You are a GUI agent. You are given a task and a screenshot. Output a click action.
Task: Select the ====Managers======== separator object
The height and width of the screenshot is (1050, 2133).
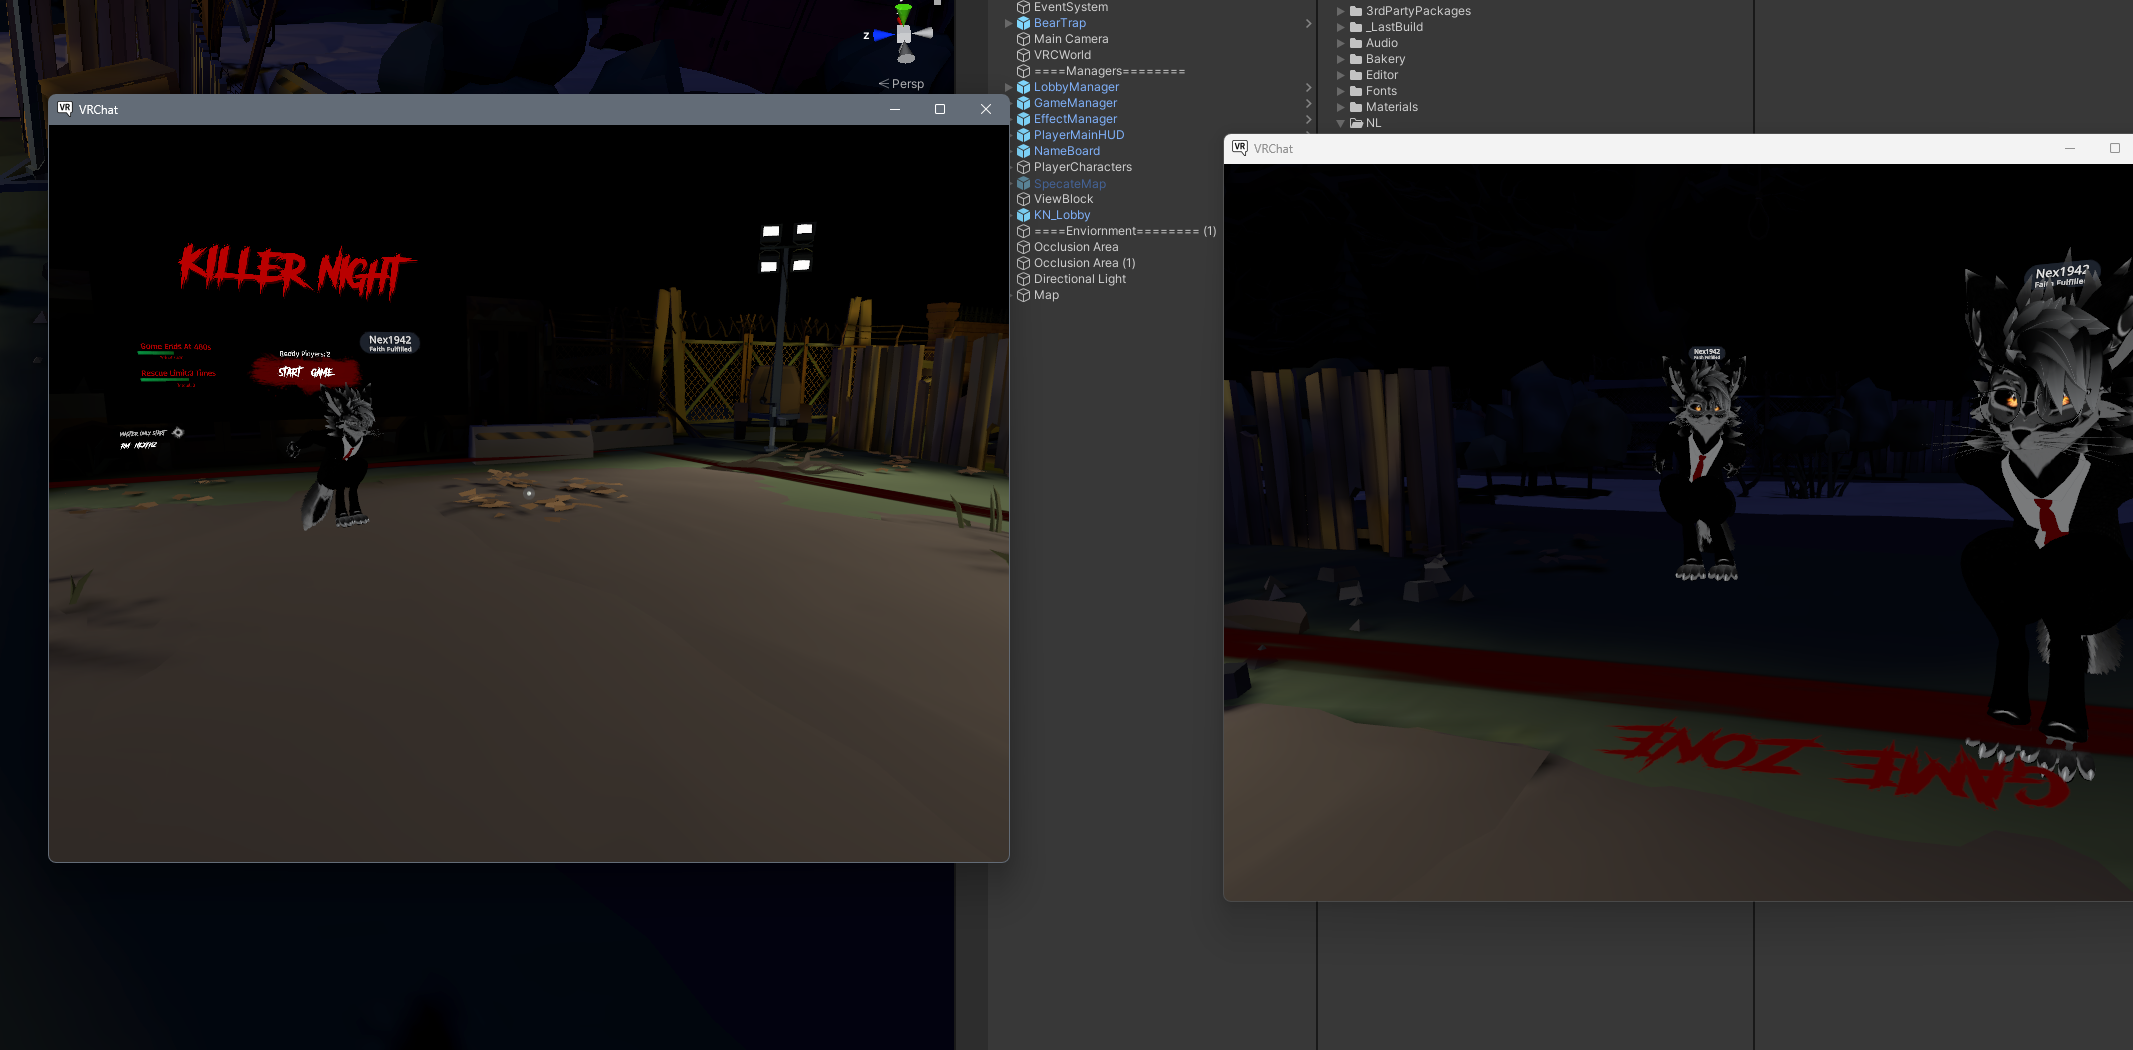(1109, 71)
